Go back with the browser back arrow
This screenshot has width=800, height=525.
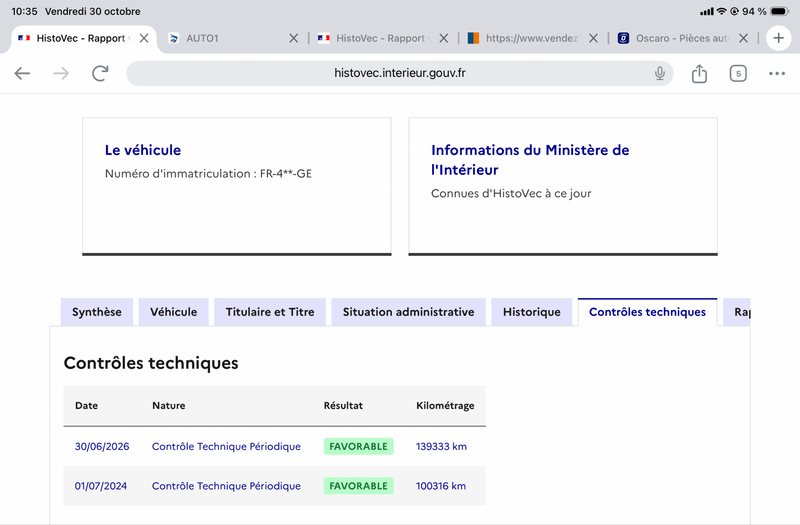[22, 73]
